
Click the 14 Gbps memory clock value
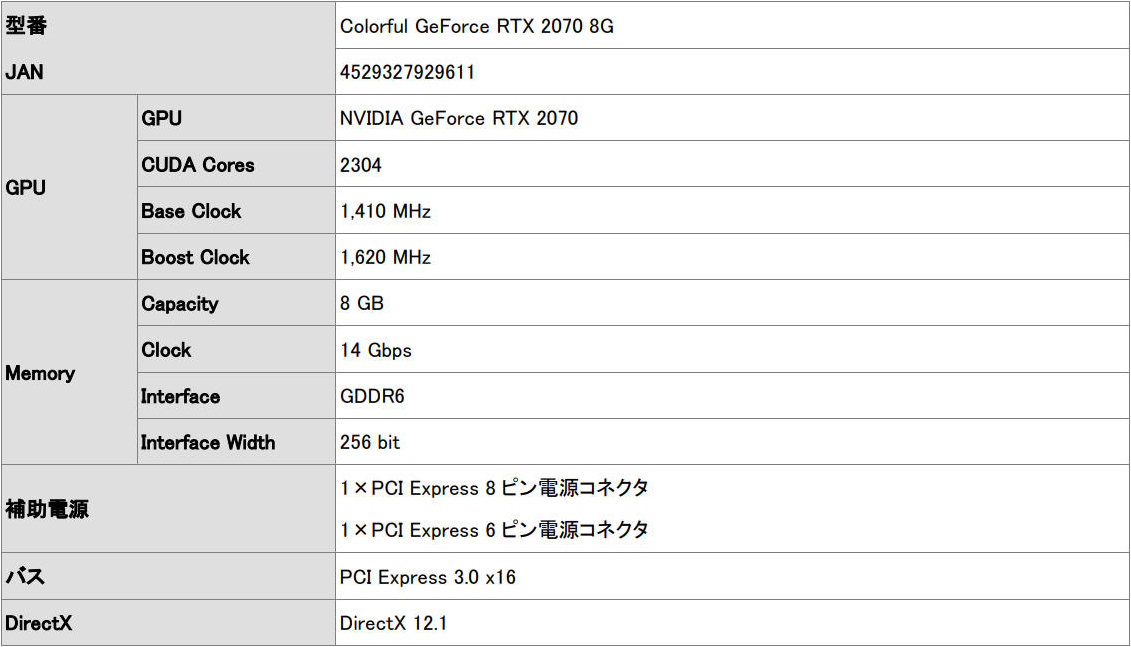(x=376, y=350)
